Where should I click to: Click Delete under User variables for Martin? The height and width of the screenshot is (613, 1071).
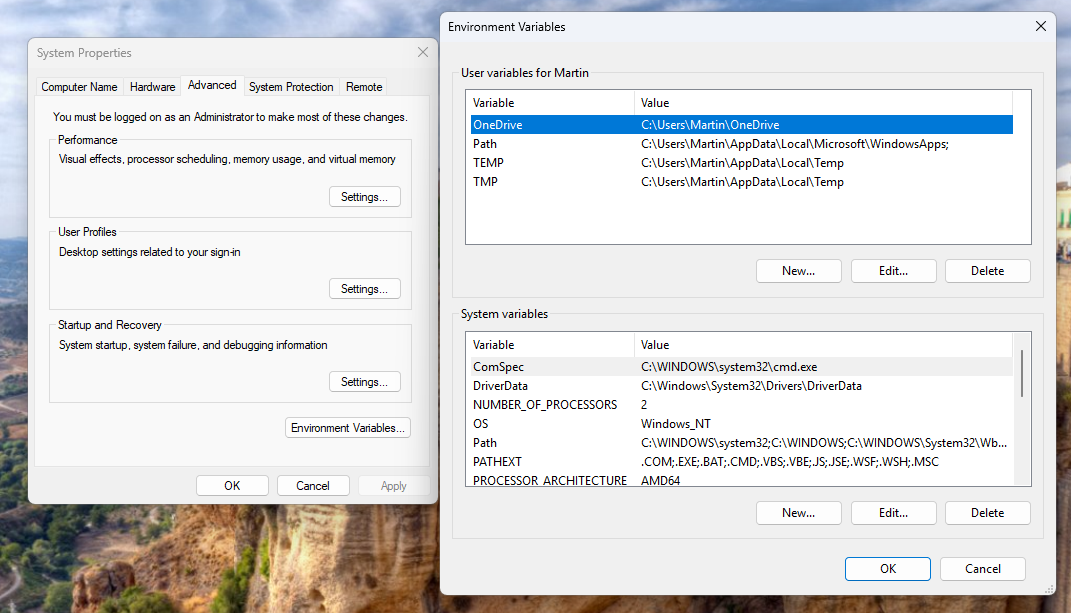(988, 271)
